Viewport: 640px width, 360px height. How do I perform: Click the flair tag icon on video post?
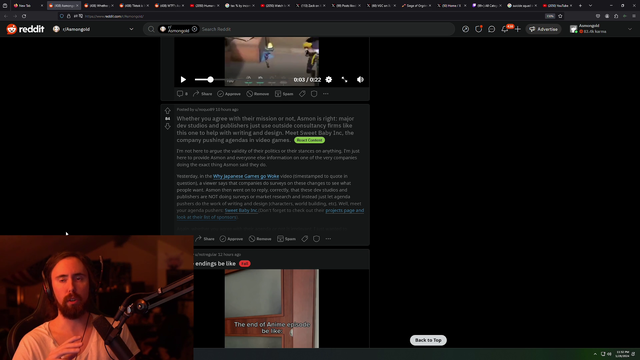(302, 94)
